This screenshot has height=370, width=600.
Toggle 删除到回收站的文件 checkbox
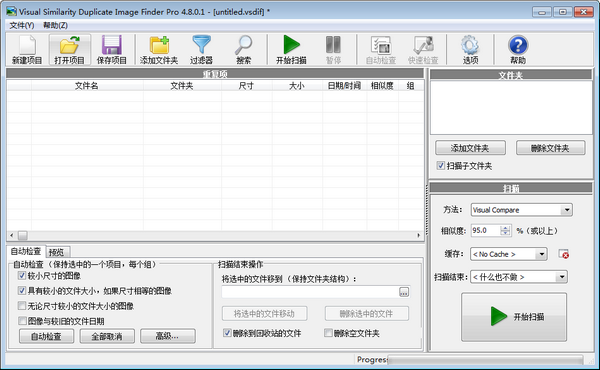point(227,333)
